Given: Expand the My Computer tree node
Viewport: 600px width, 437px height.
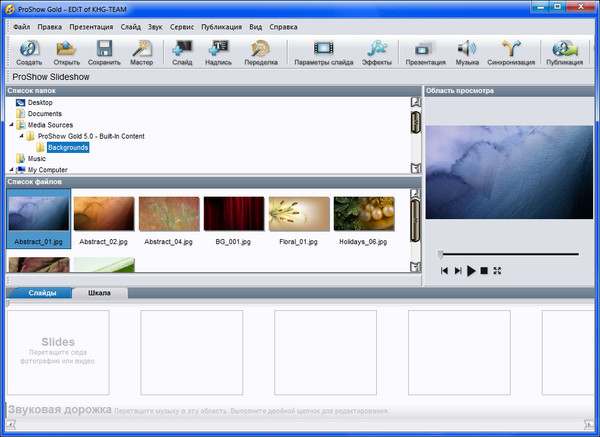Looking at the screenshot, I should pyautogui.click(x=11, y=170).
